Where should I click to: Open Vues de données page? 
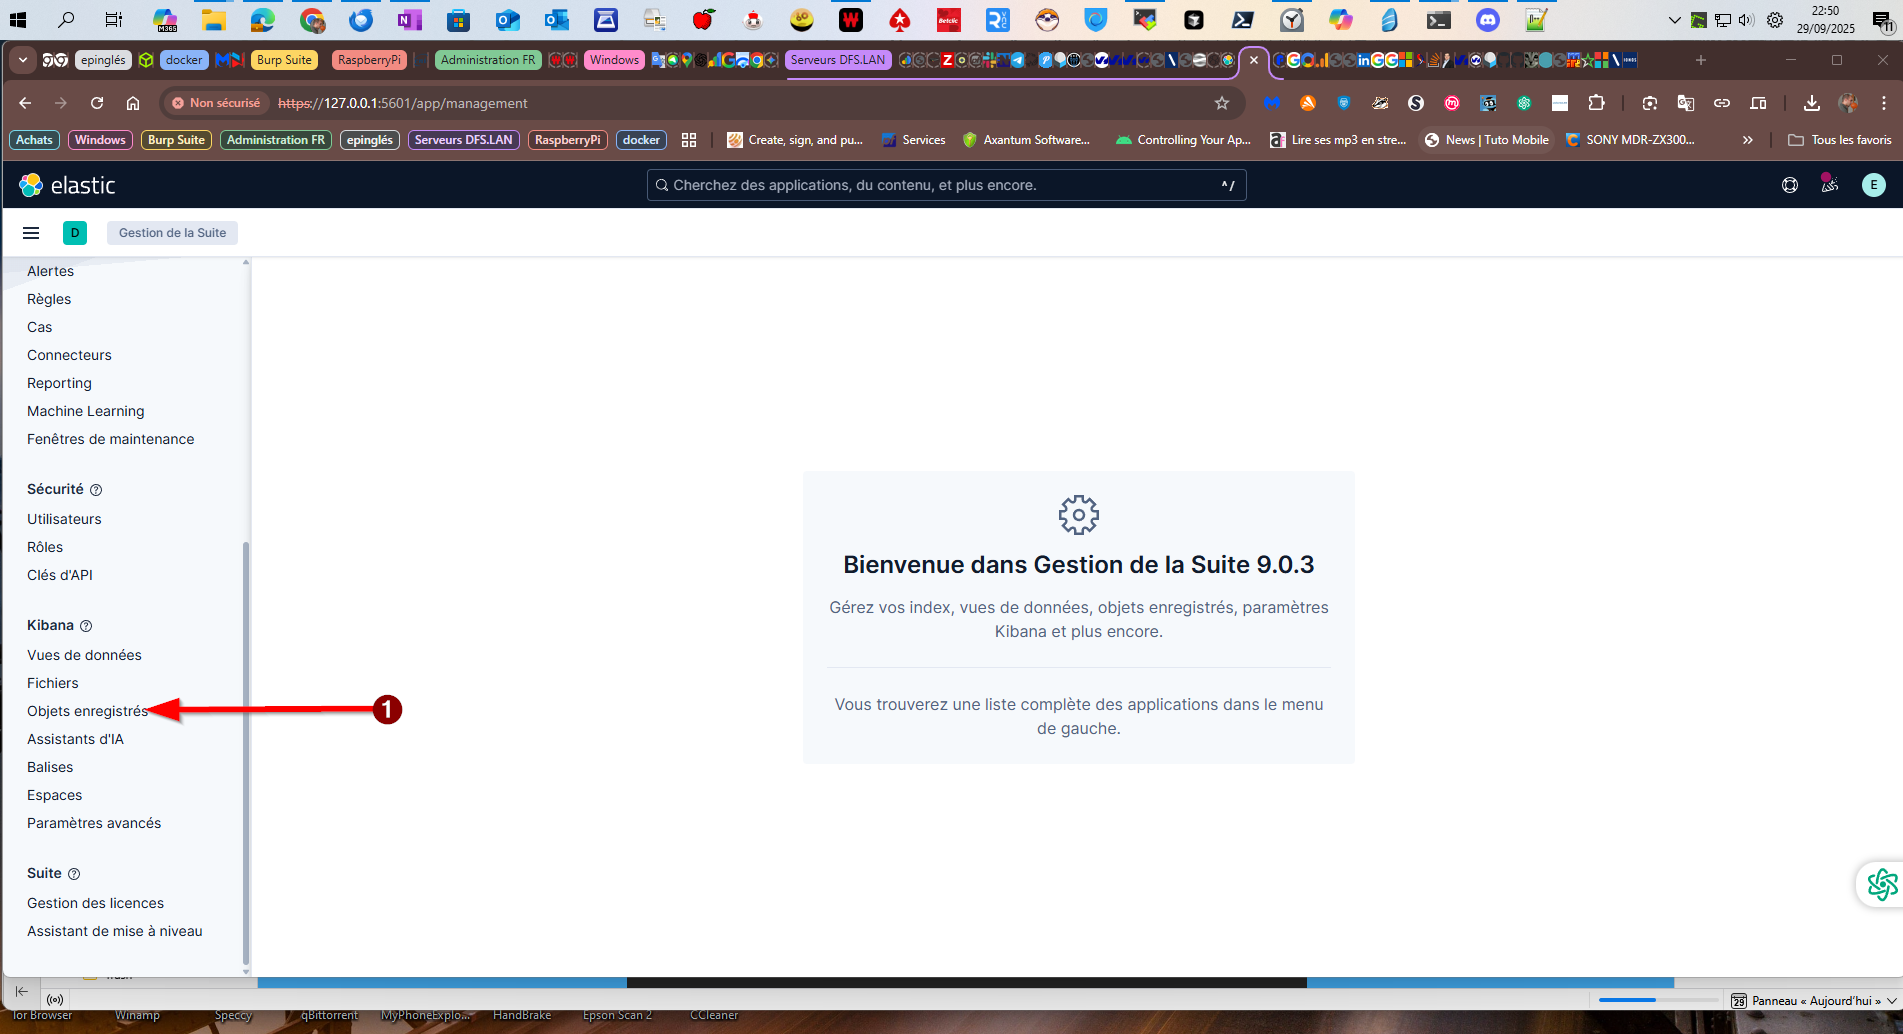(84, 655)
